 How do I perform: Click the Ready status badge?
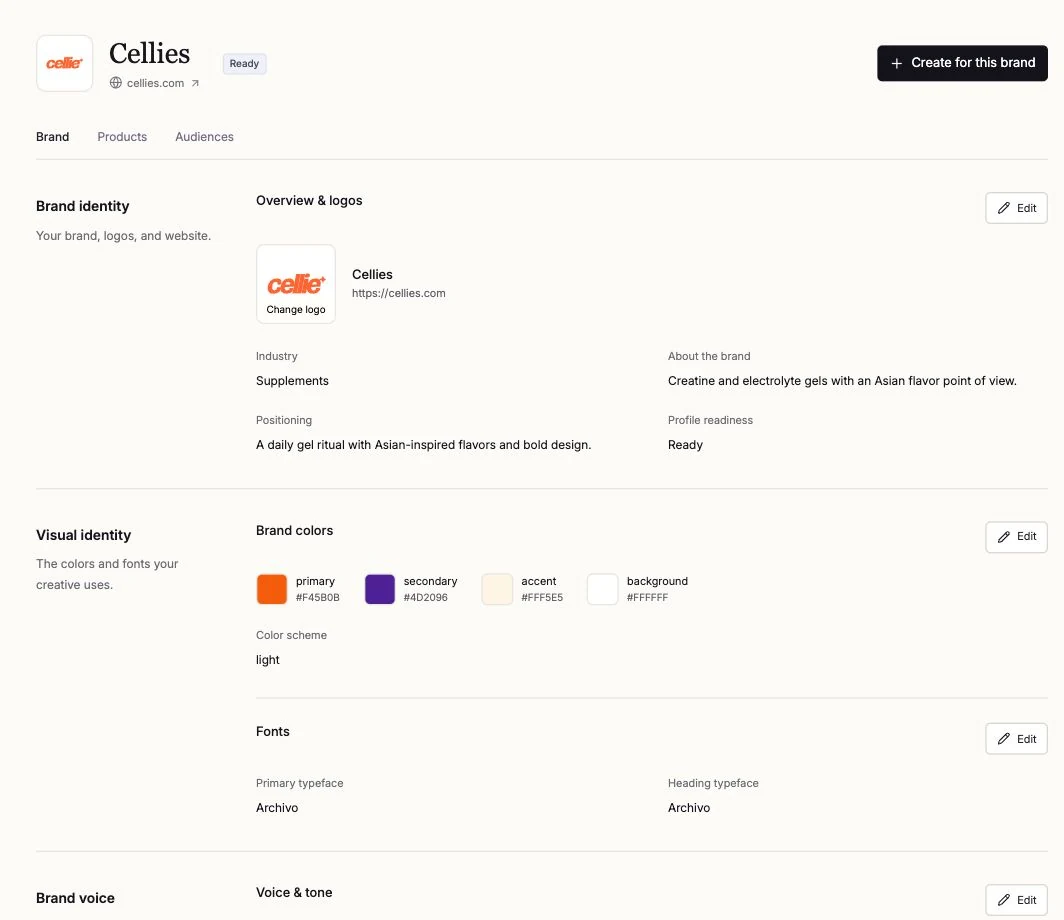coord(244,64)
